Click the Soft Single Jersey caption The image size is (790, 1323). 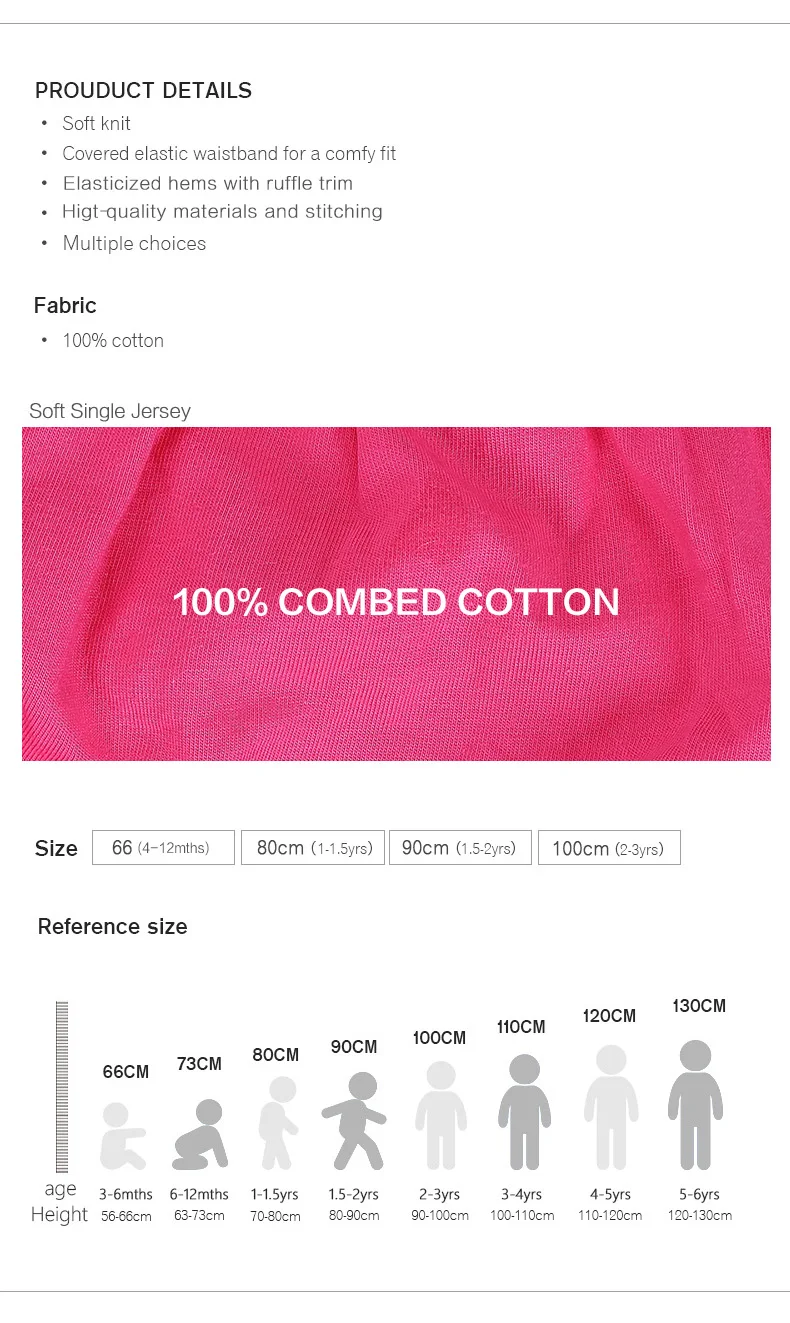pyautogui.click(x=110, y=411)
